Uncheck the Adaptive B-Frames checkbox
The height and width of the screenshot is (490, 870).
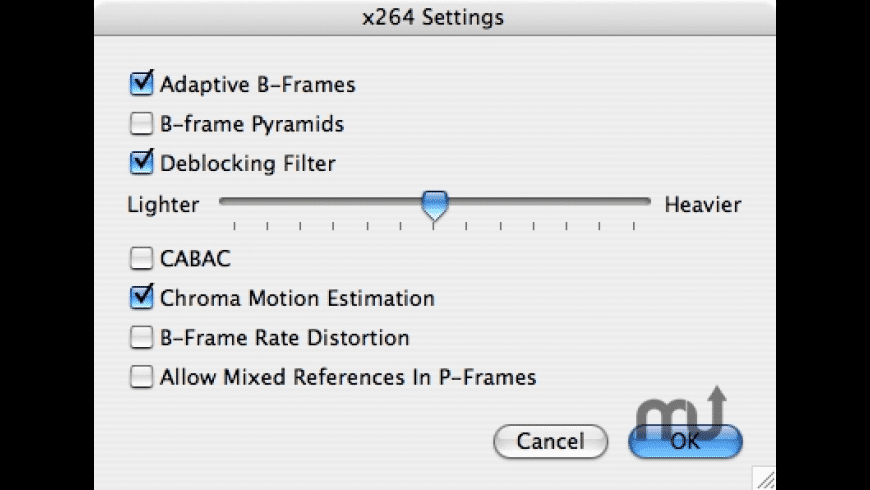point(141,84)
